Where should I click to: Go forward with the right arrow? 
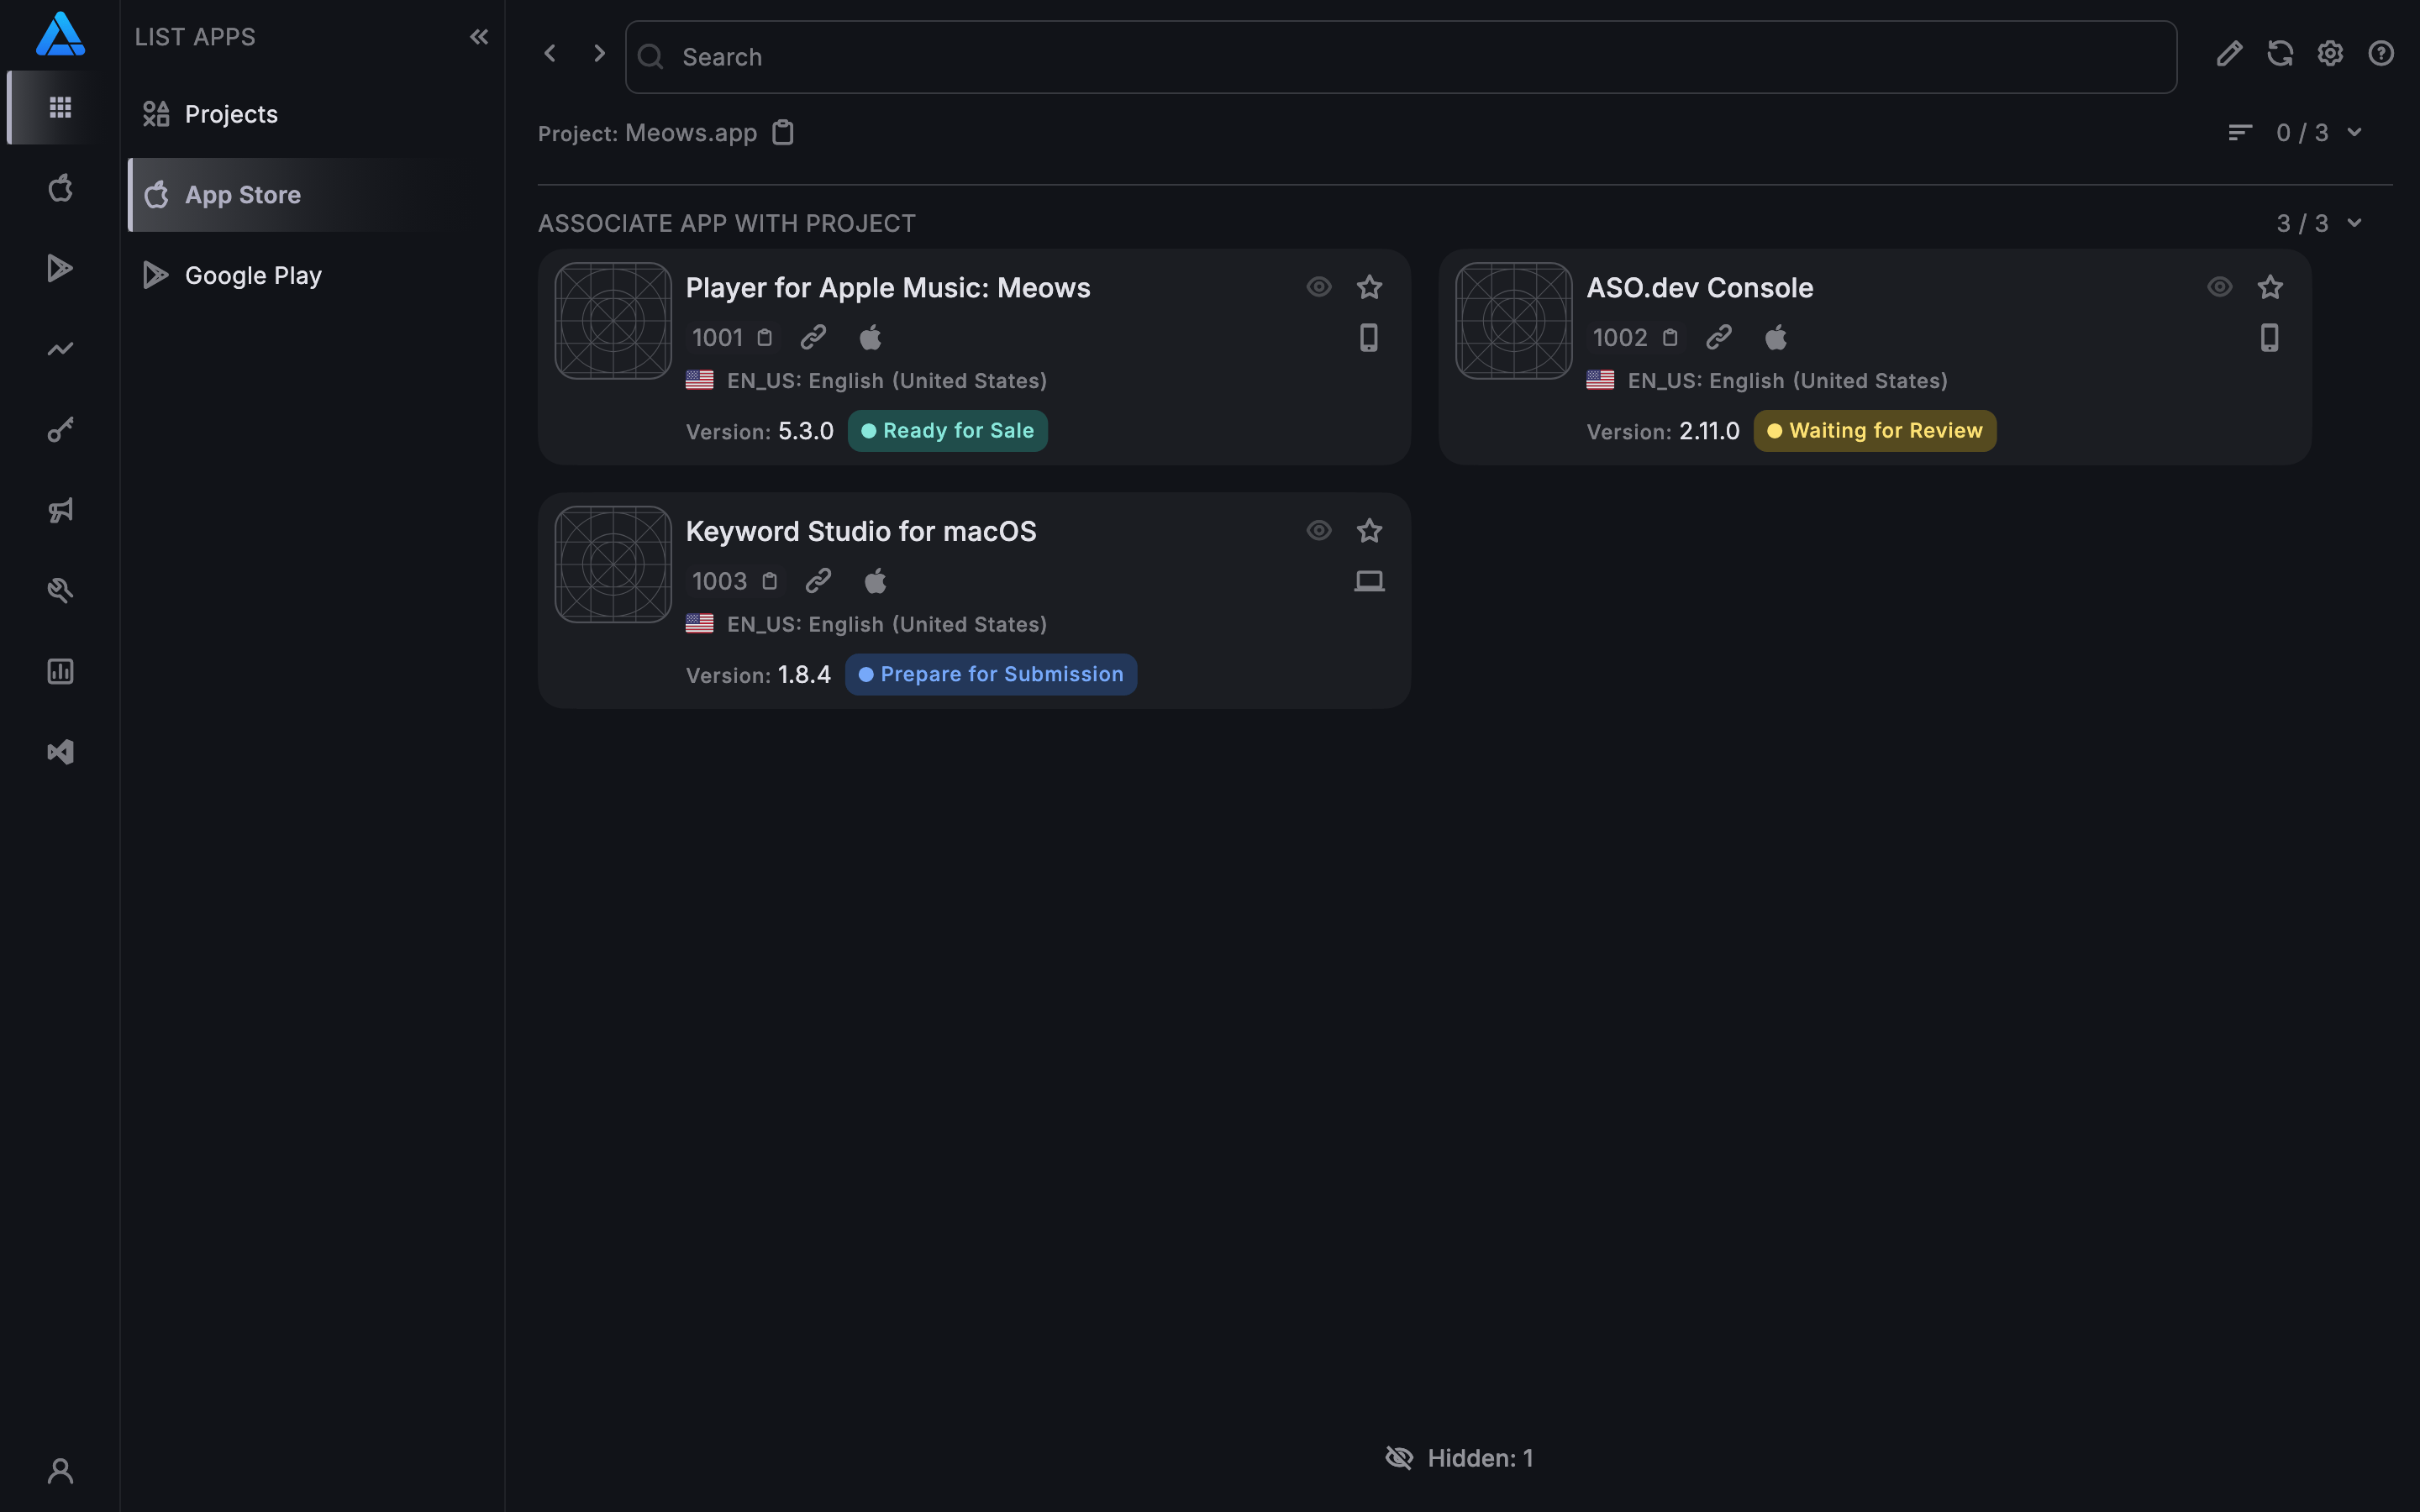[599, 53]
